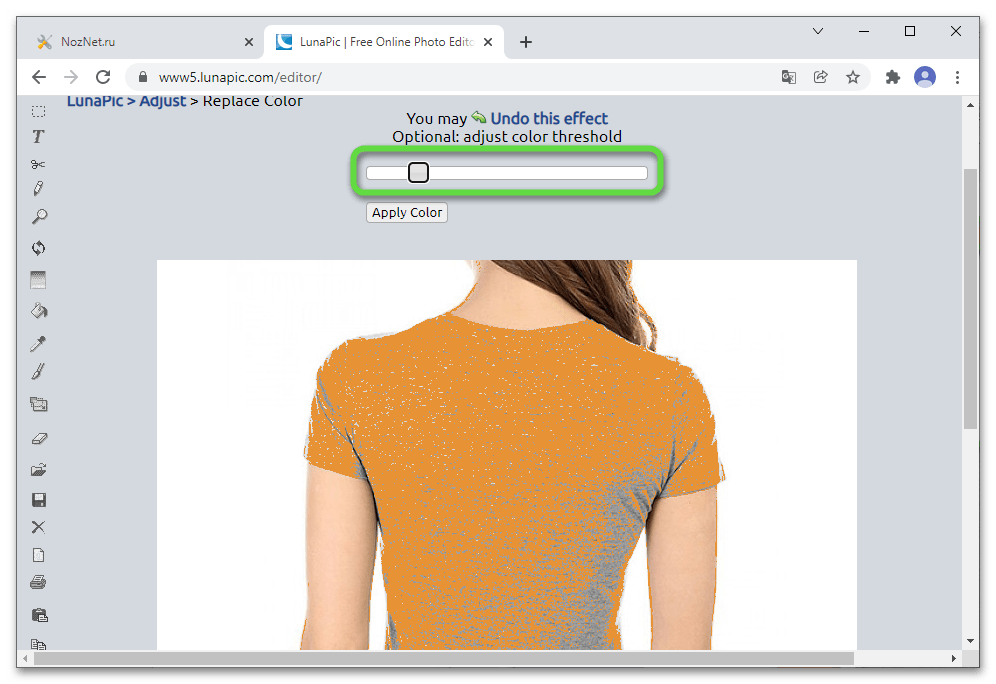Click the browser forward arrow
This screenshot has height=684, width=996.
pos(71,77)
